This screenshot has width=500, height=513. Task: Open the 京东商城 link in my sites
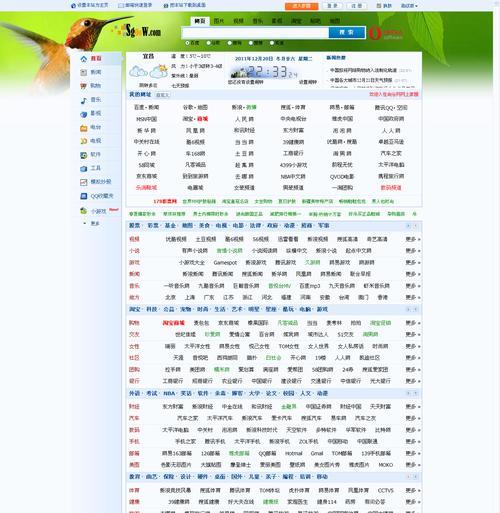(146, 176)
